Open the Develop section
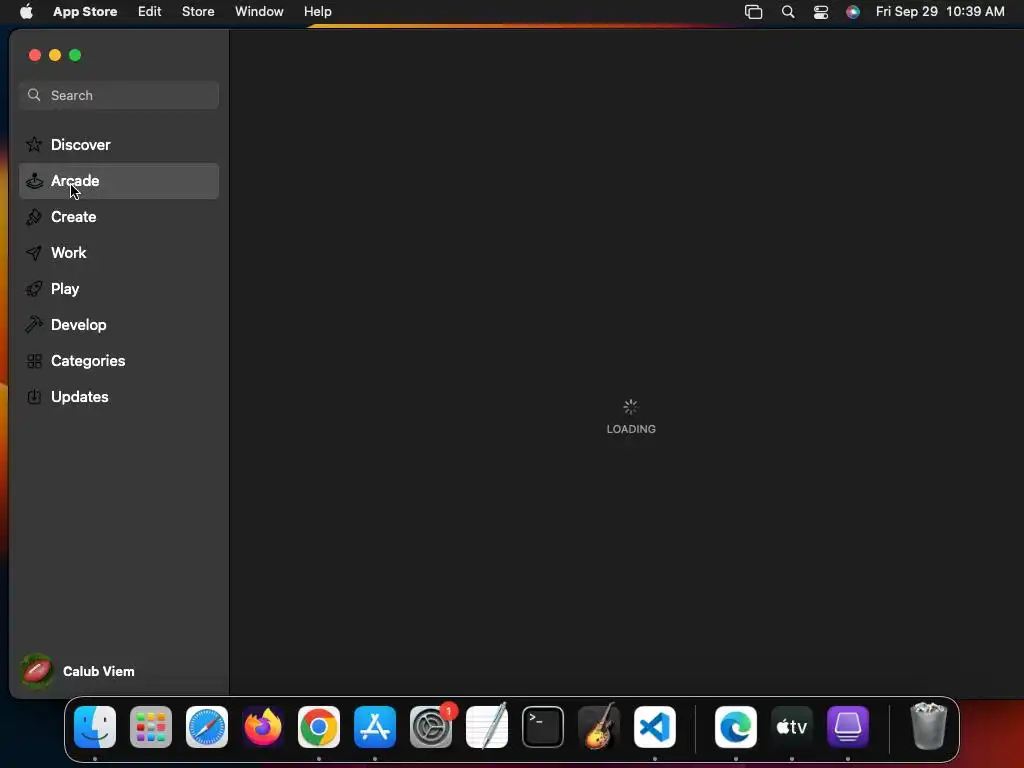 click(x=119, y=325)
